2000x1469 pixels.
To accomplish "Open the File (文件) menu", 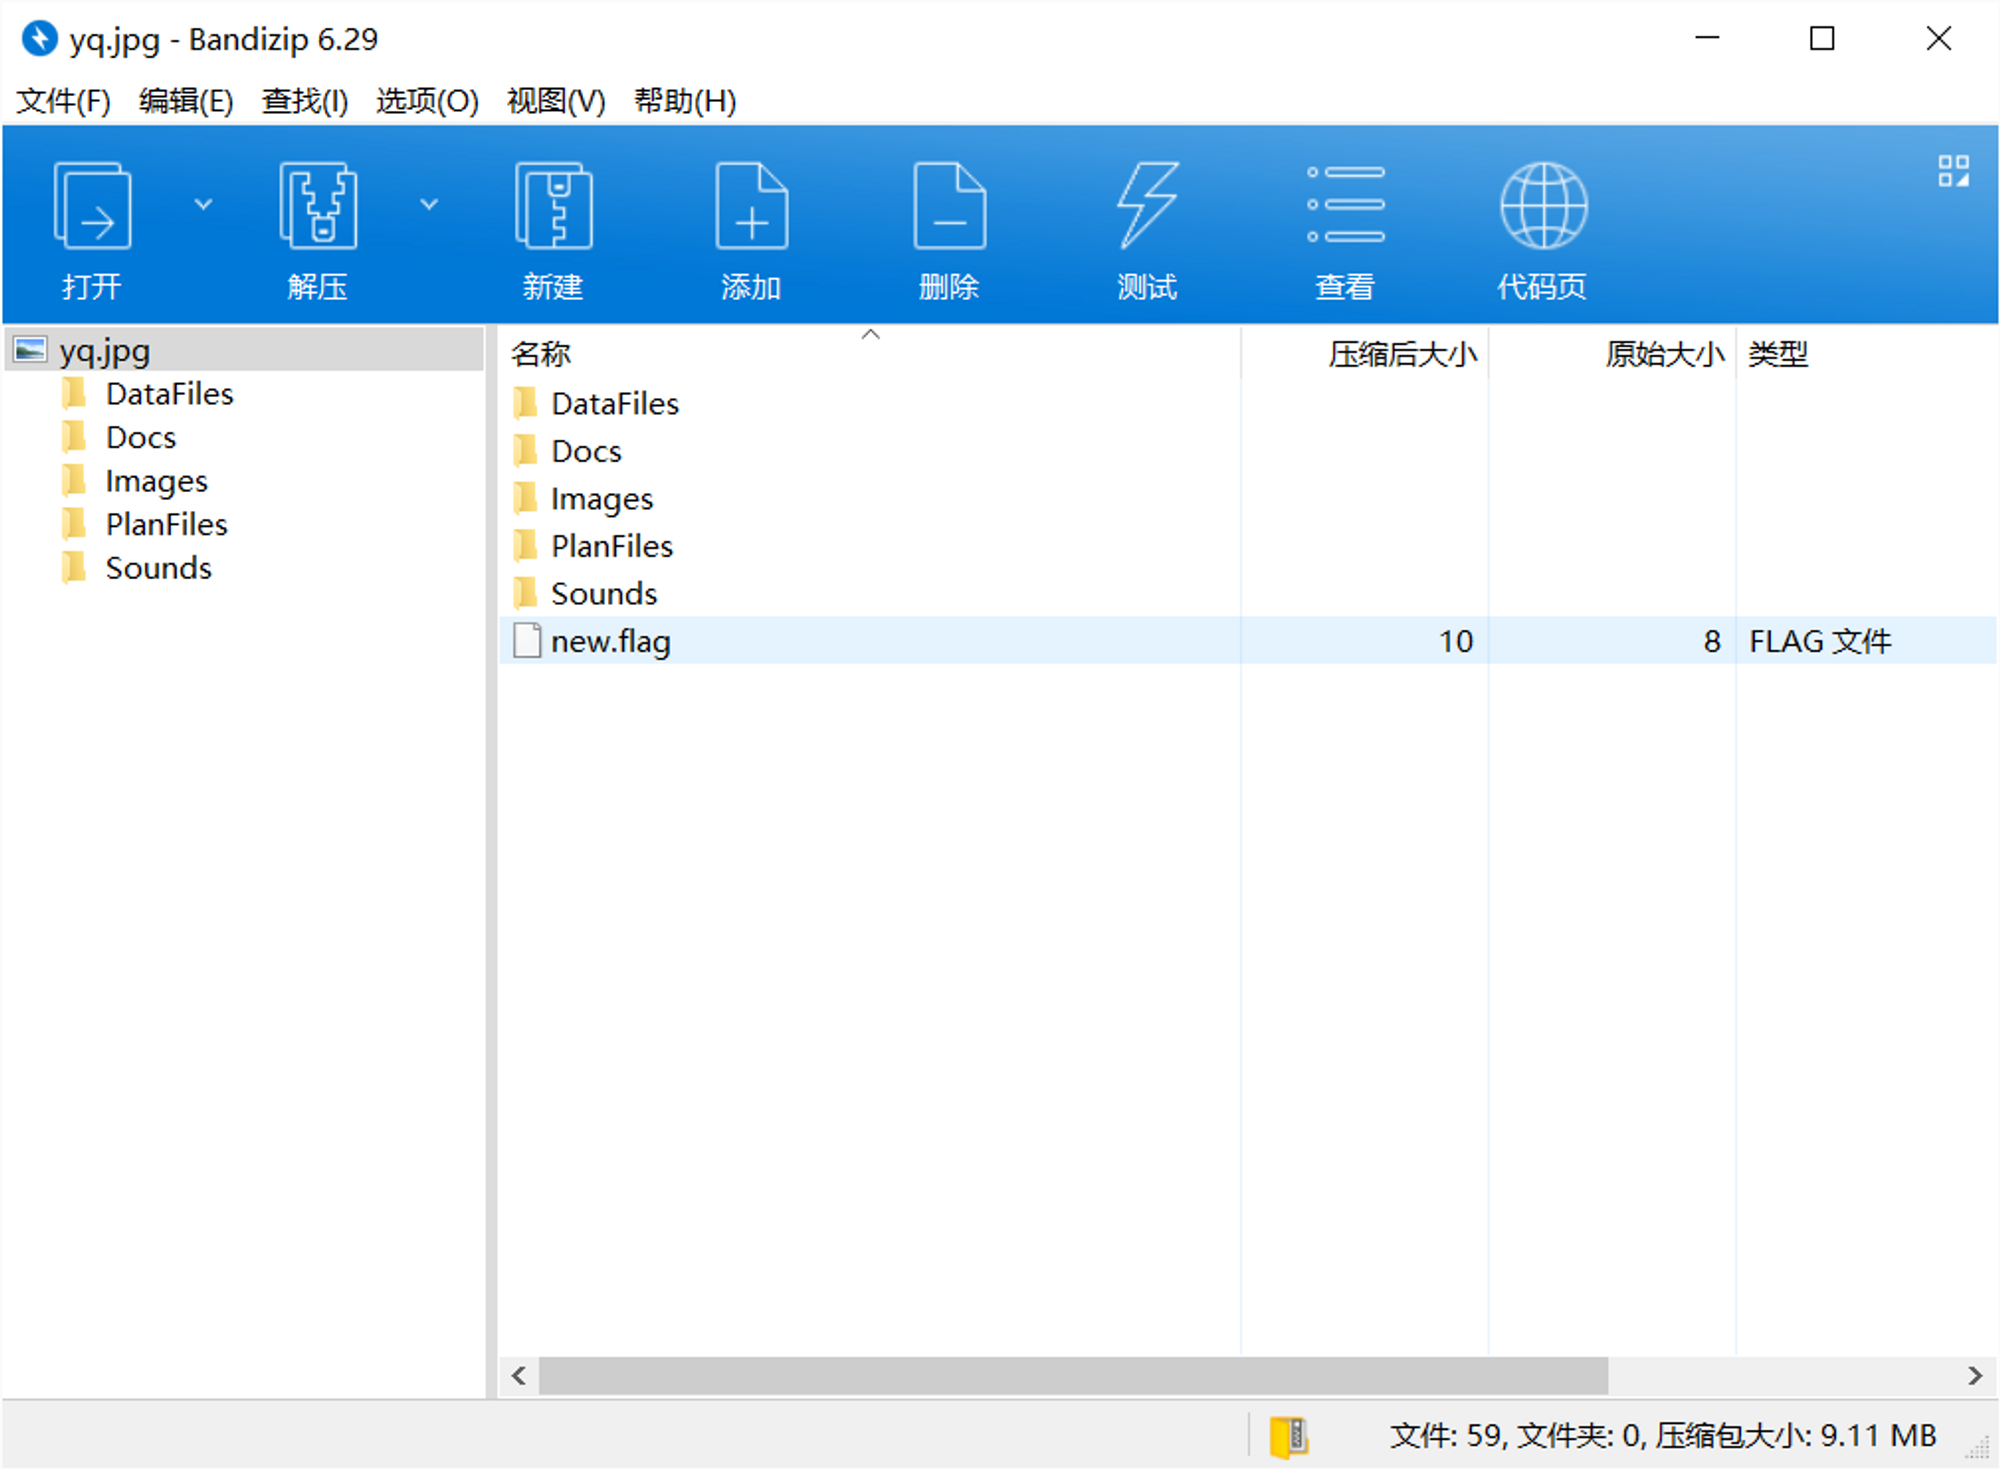I will pyautogui.click(x=63, y=101).
